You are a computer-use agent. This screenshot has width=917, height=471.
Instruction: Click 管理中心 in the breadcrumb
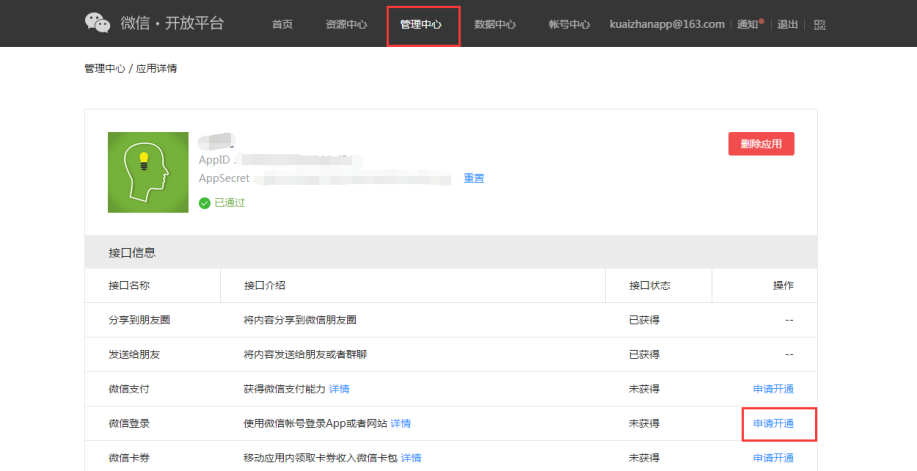pos(105,69)
